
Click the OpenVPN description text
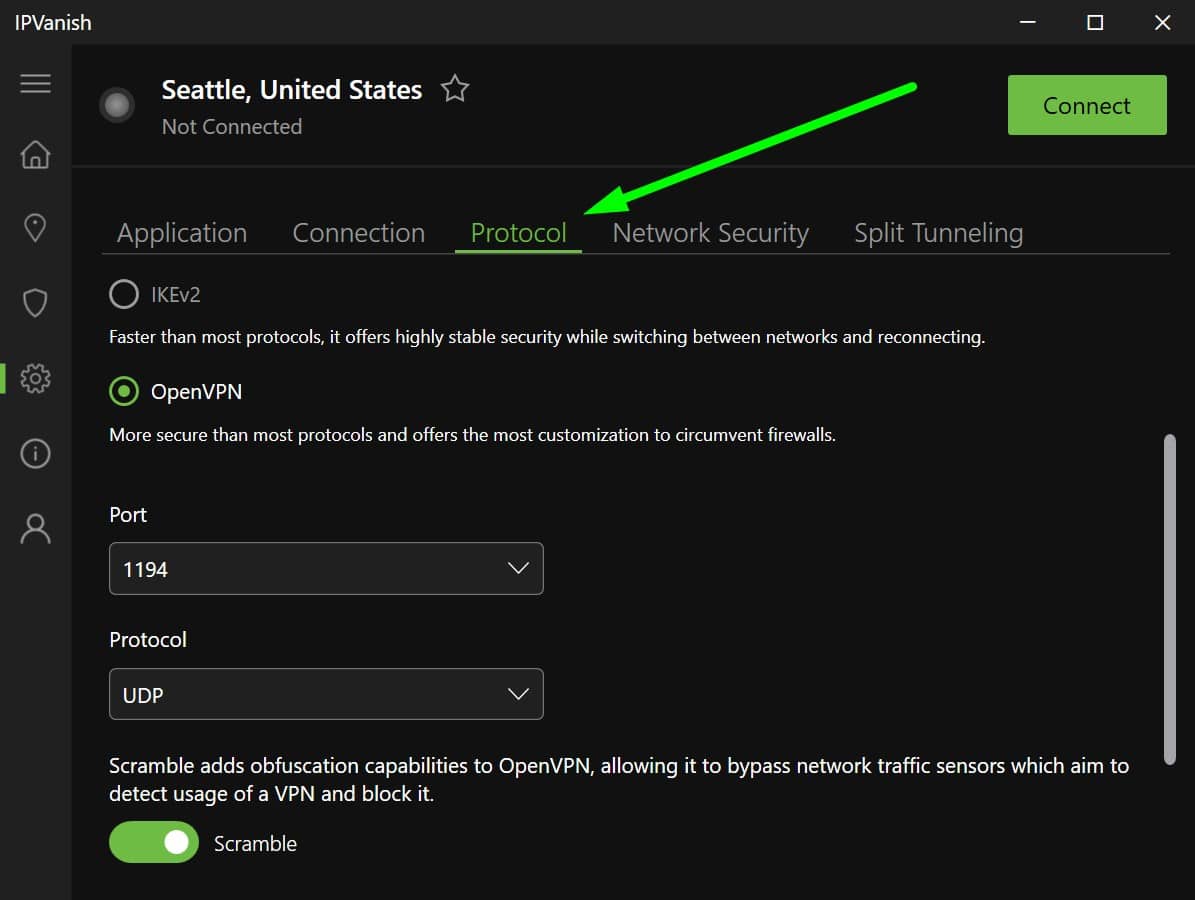click(x=473, y=435)
